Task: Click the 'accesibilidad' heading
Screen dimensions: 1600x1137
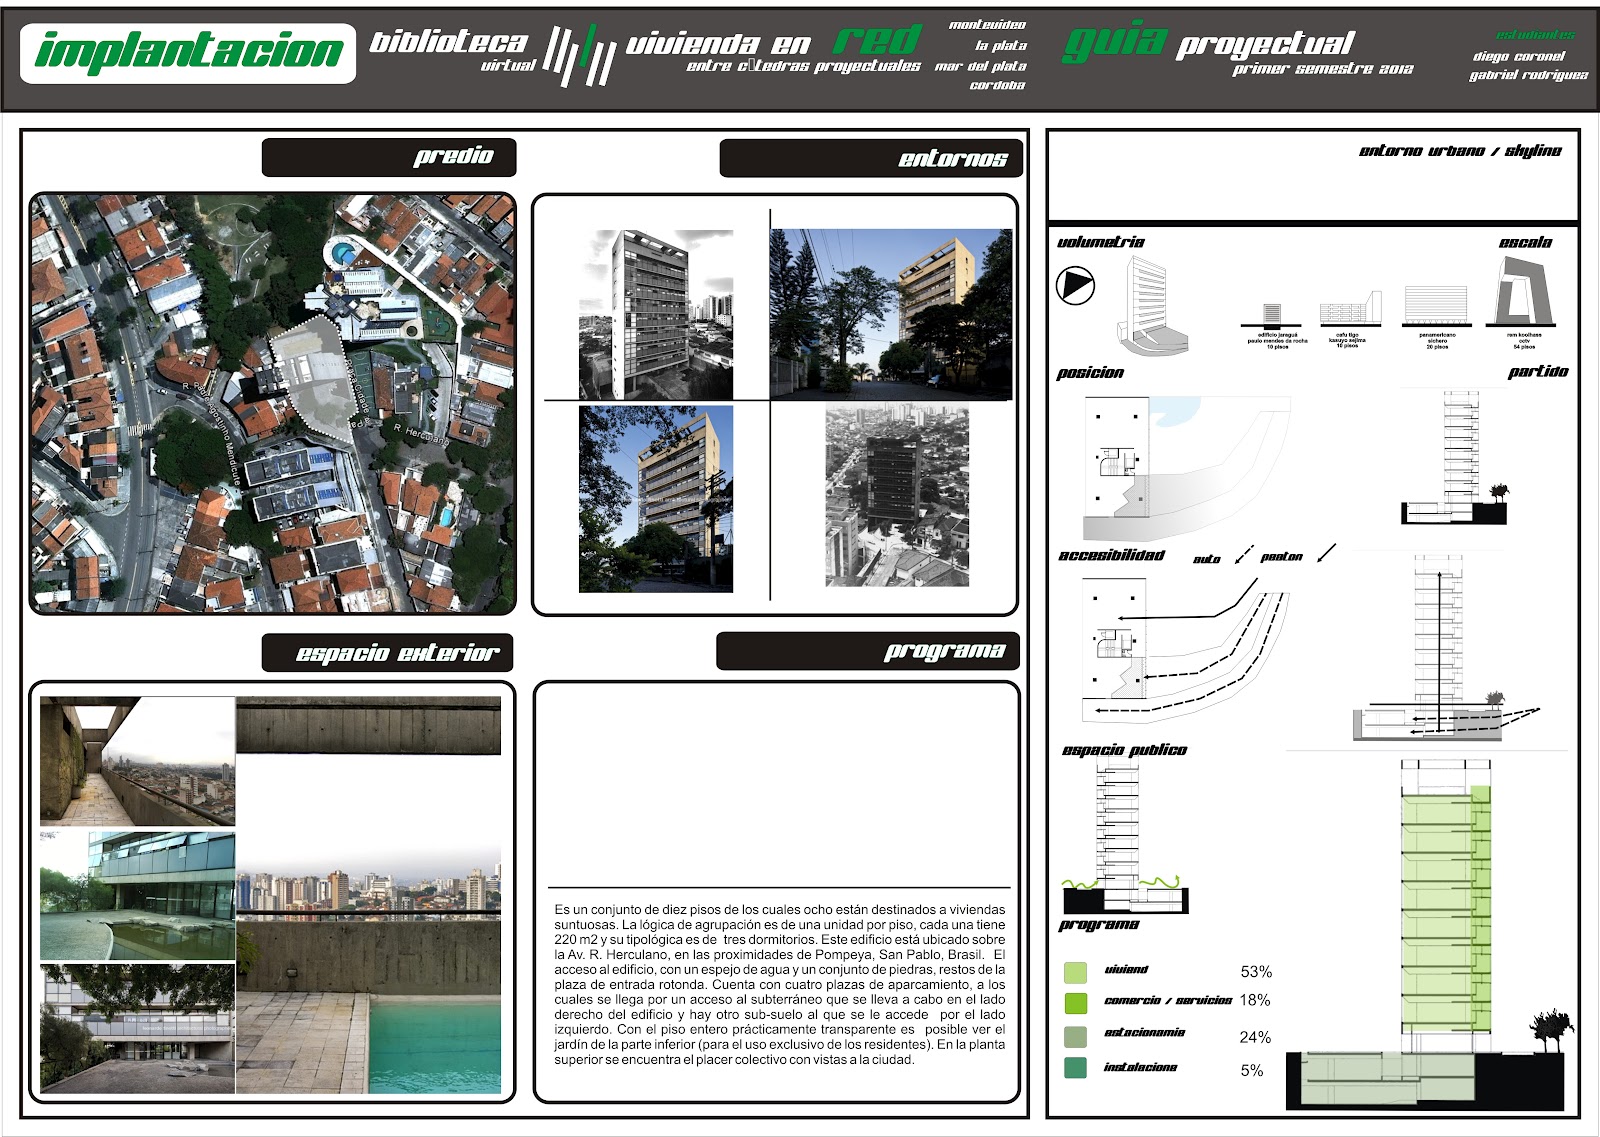Action: click(x=1111, y=555)
